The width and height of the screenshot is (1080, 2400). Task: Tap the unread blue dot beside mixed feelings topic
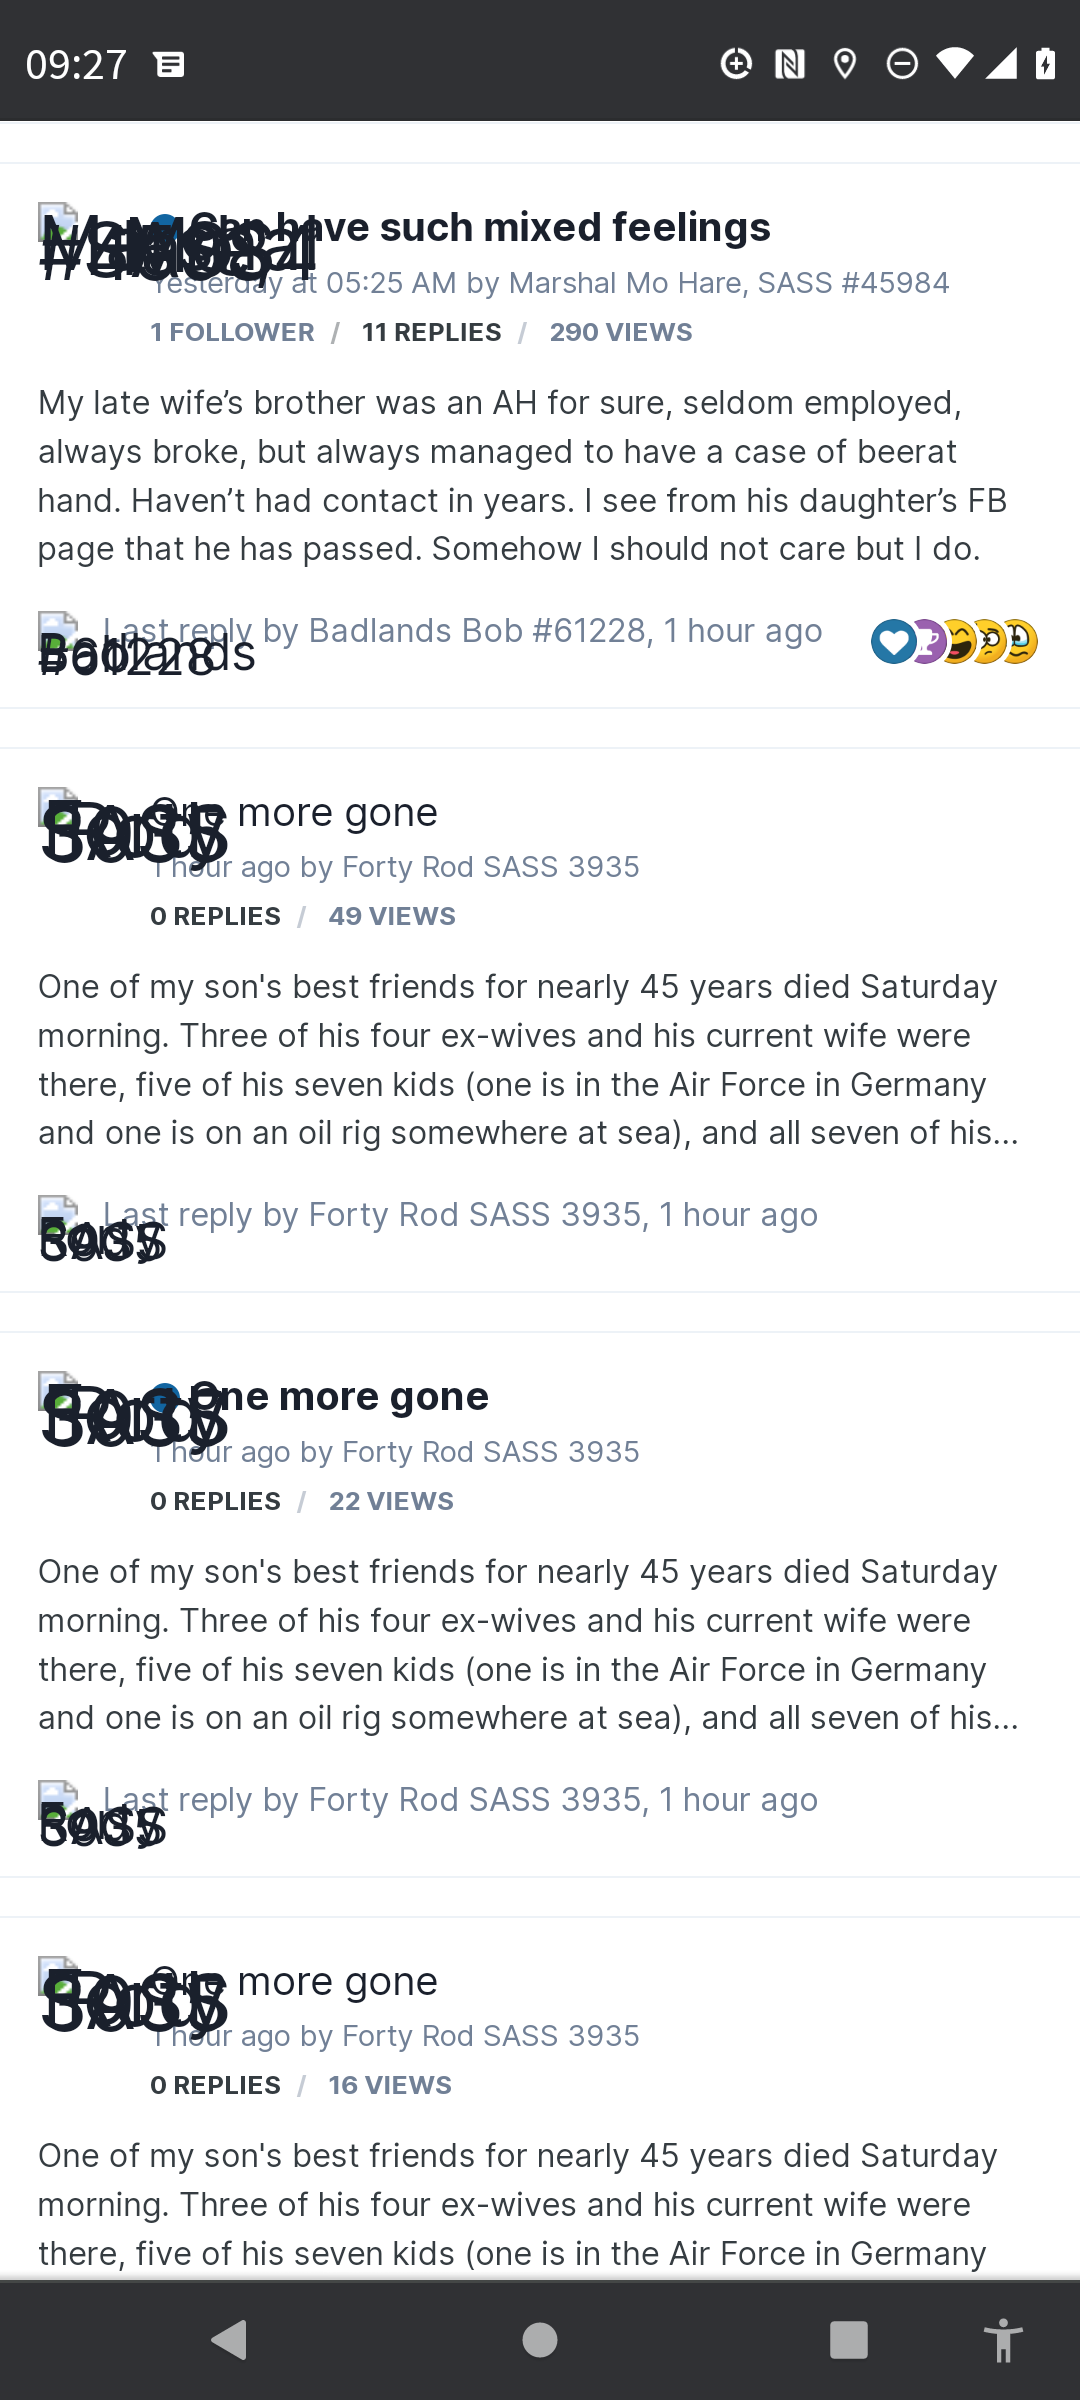[164, 228]
